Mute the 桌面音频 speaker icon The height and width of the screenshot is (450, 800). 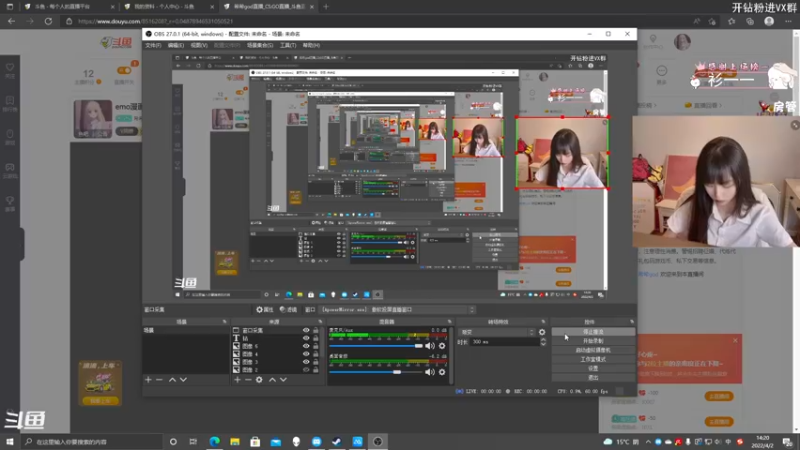pyautogui.click(x=430, y=372)
